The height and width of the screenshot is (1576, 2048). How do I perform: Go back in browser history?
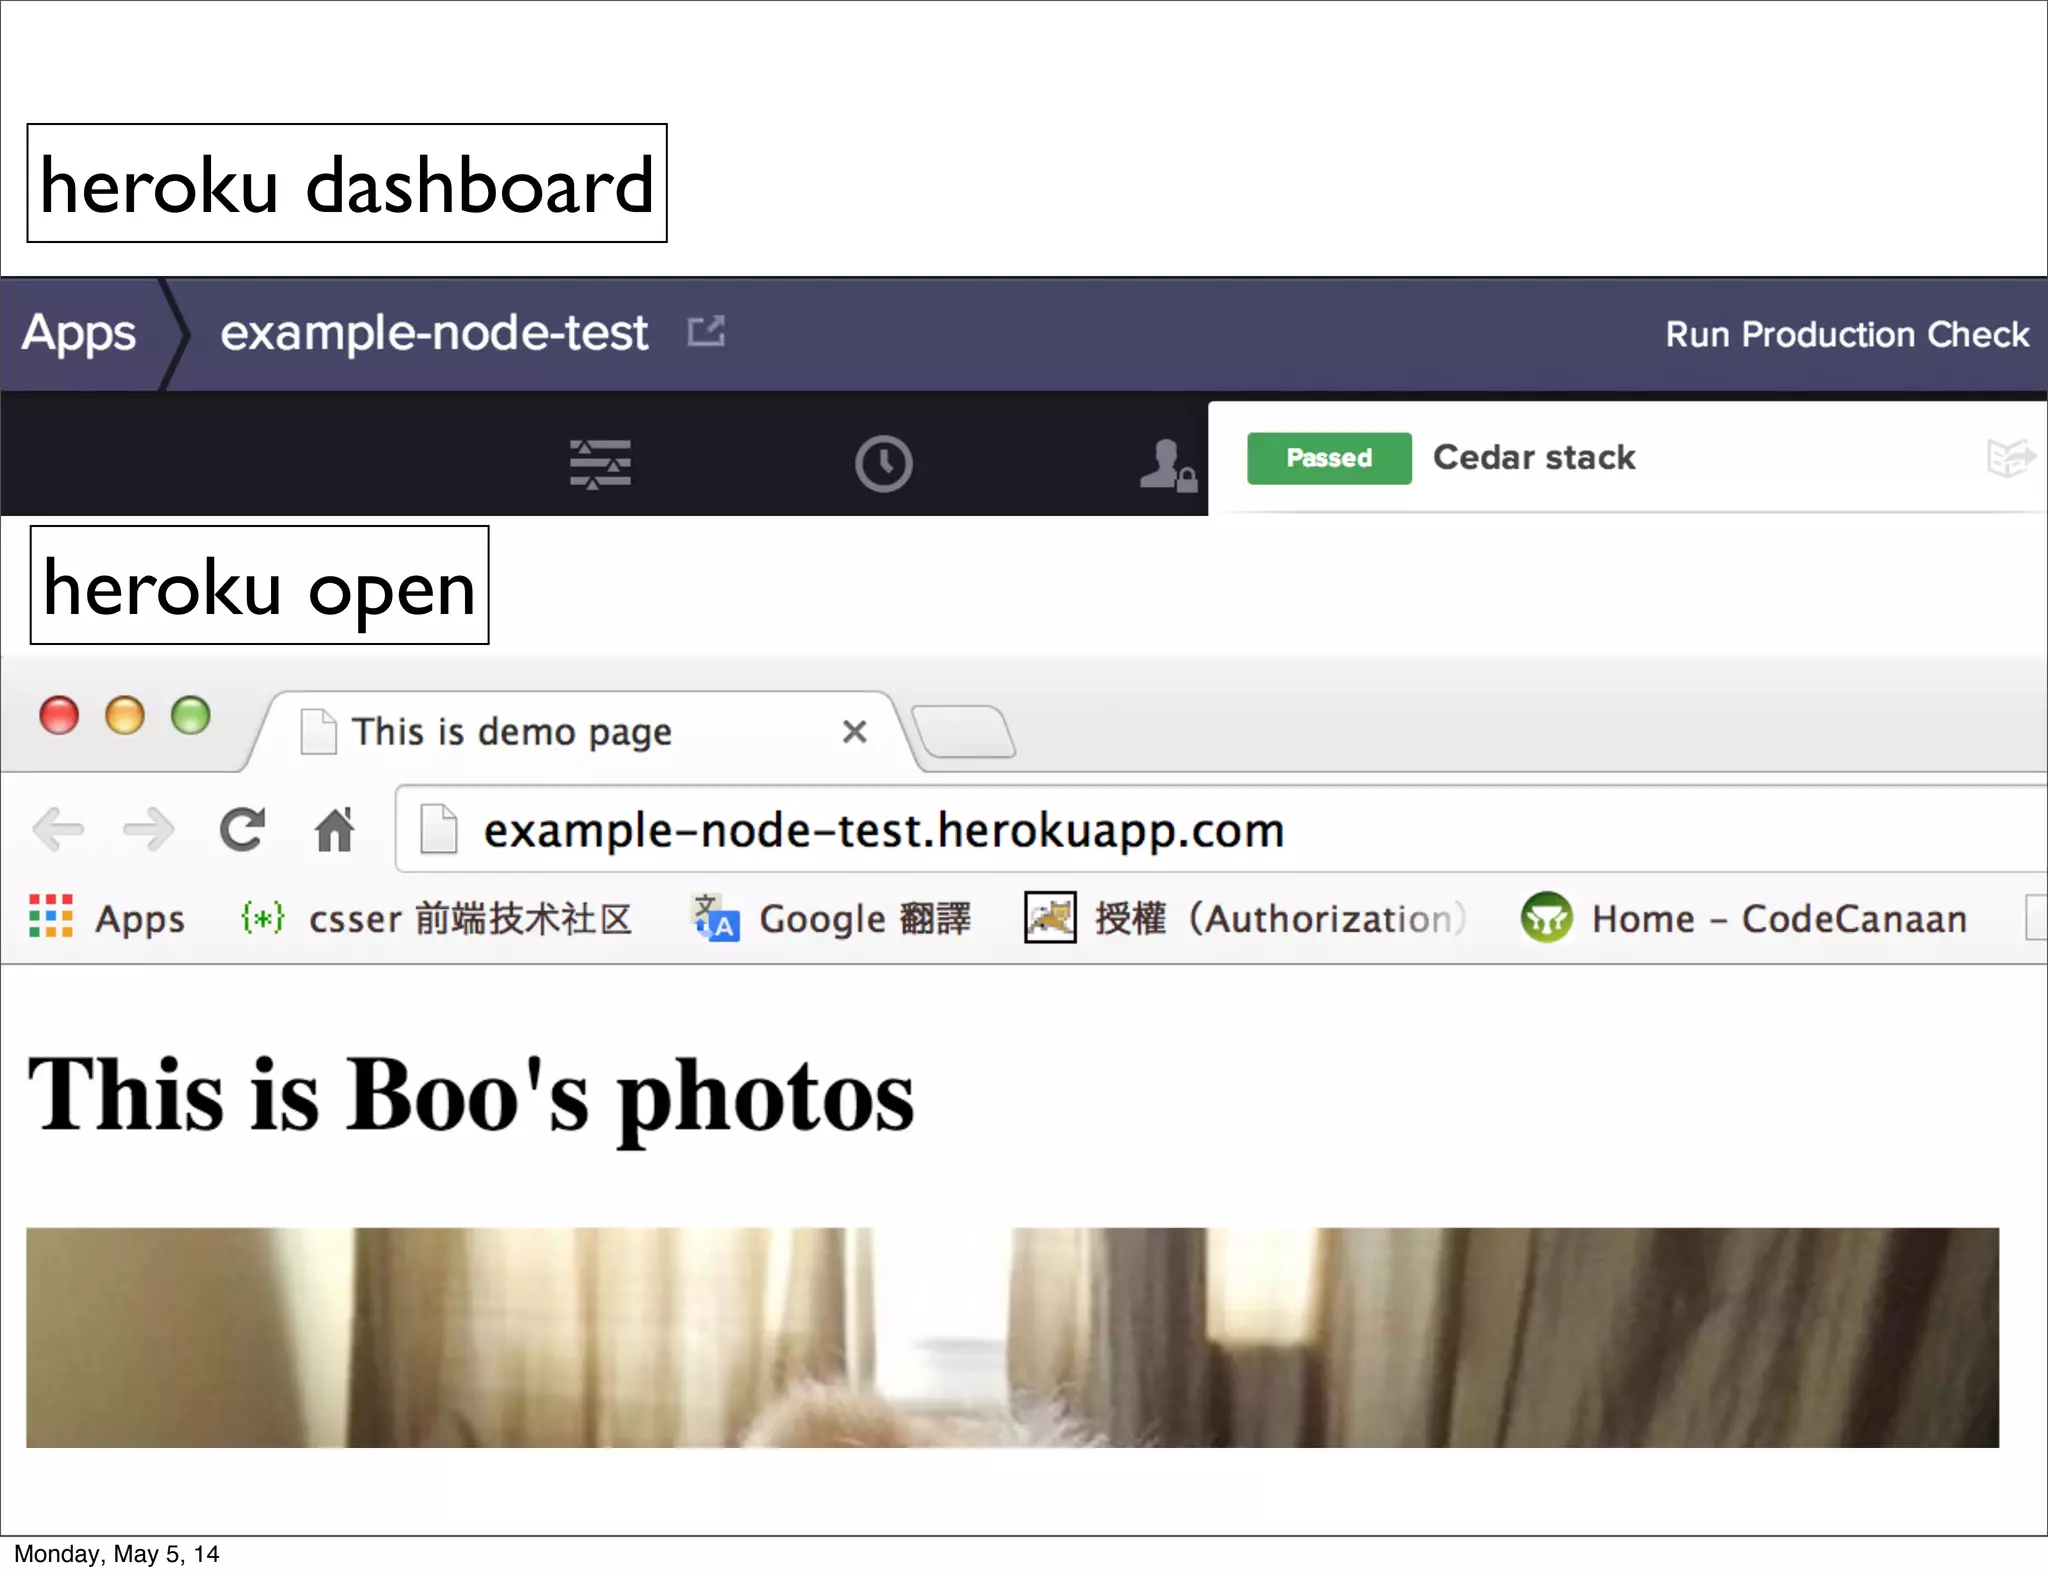coord(58,830)
